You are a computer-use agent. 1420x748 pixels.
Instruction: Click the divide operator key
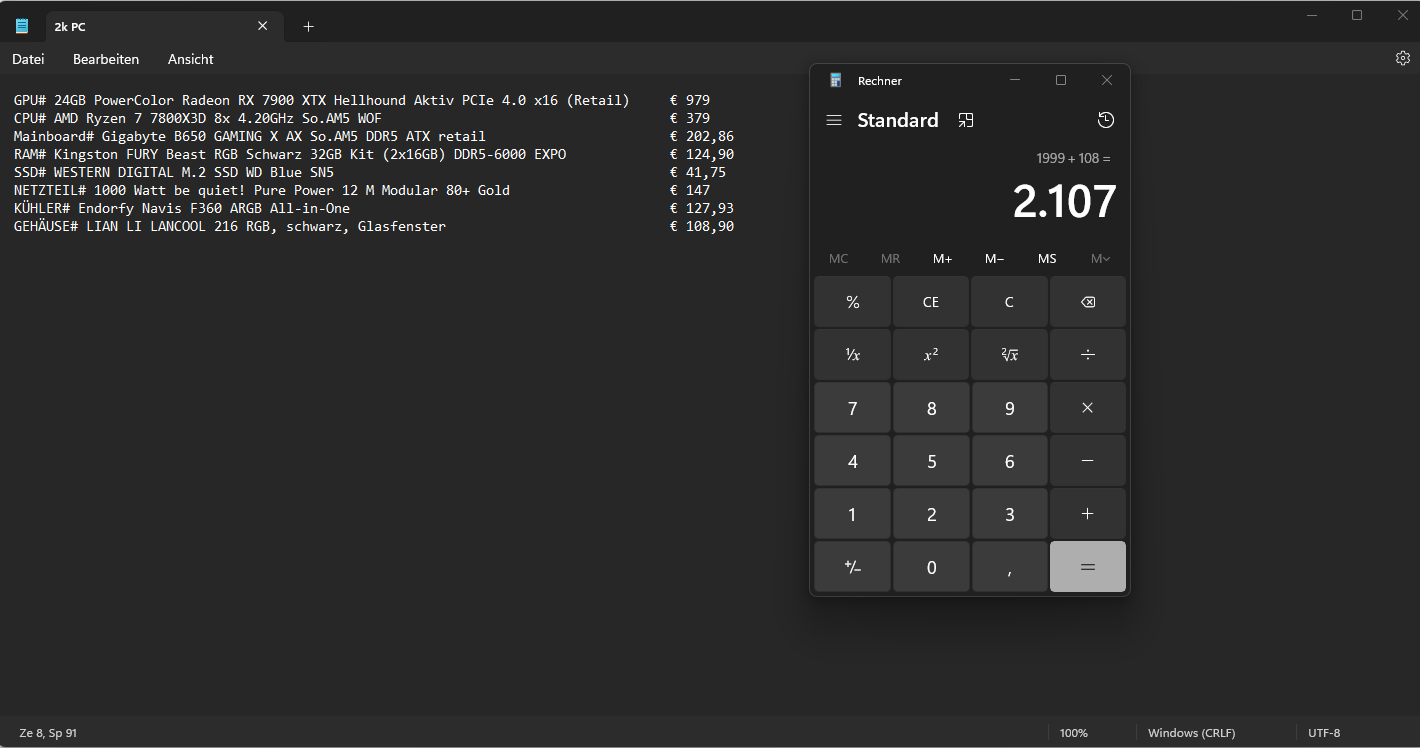(x=1088, y=355)
